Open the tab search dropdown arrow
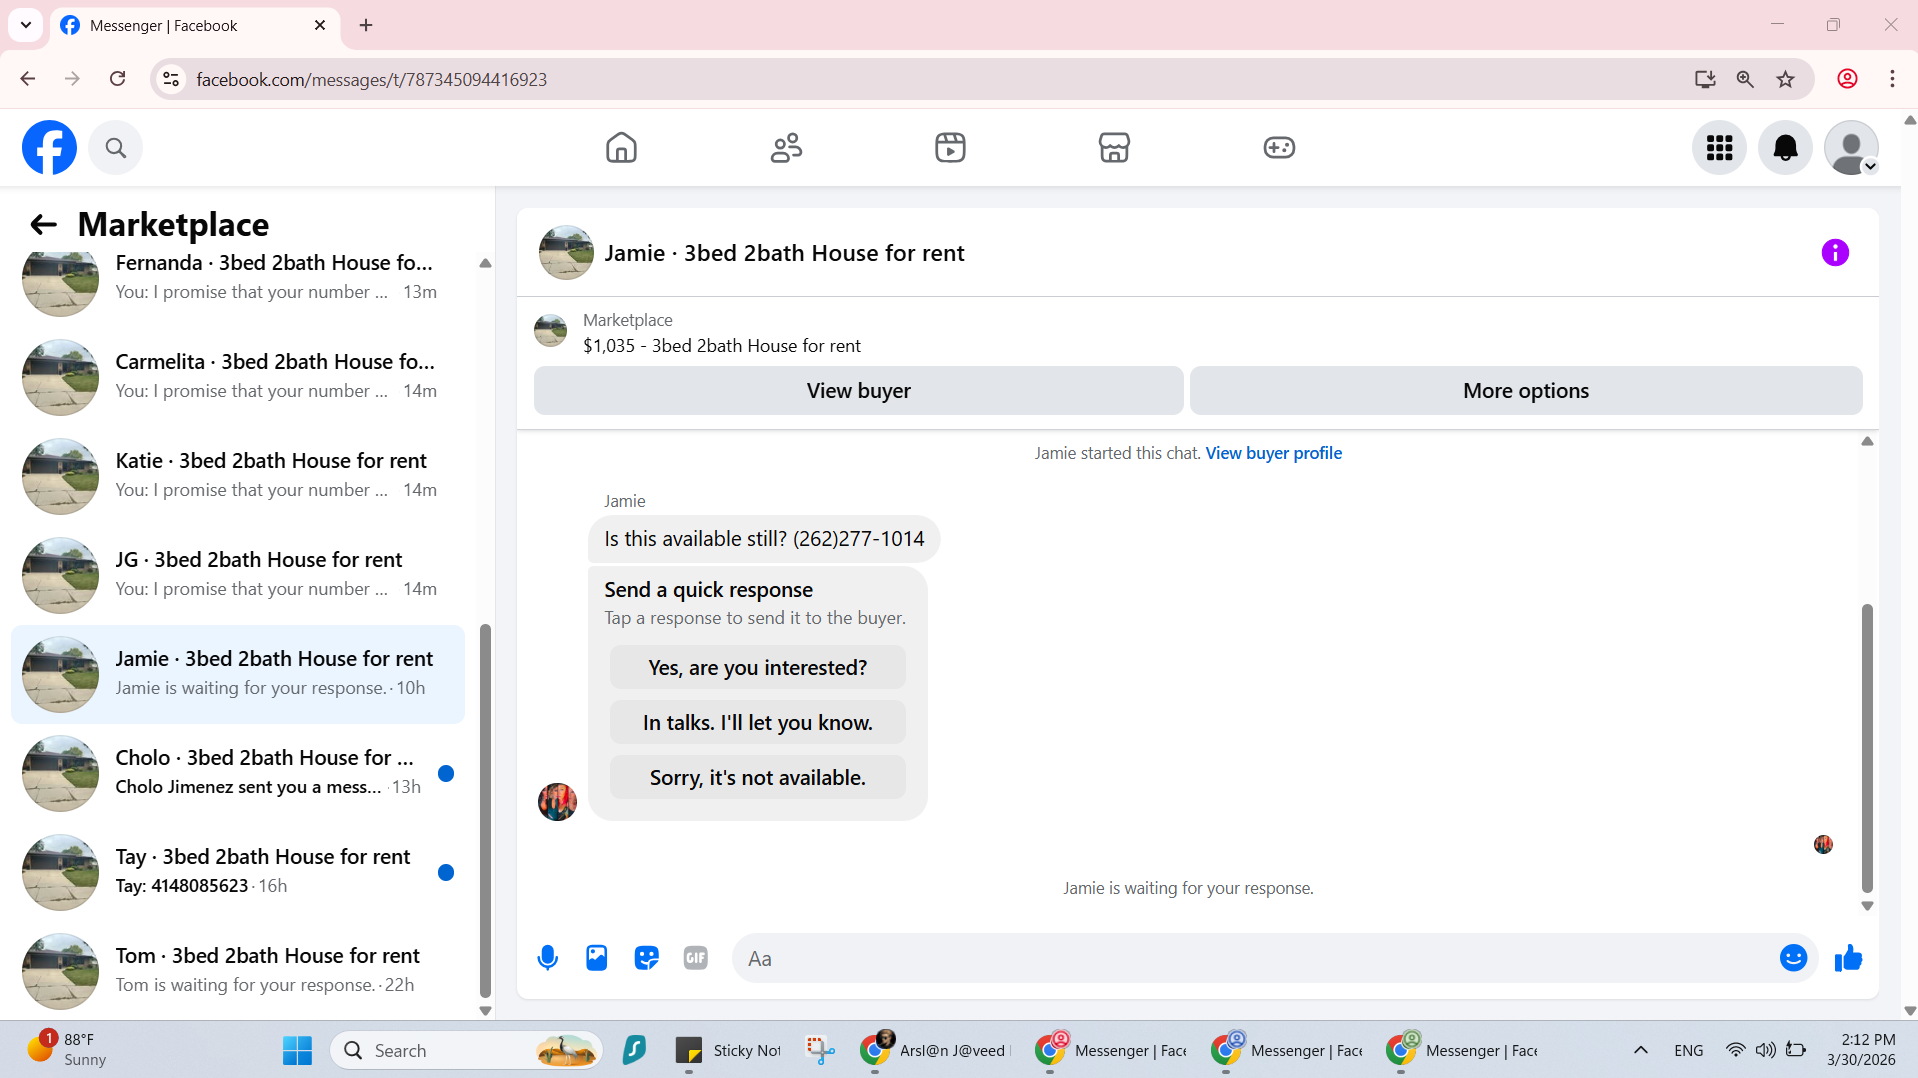The height and width of the screenshot is (1078, 1918). tap(26, 25)
